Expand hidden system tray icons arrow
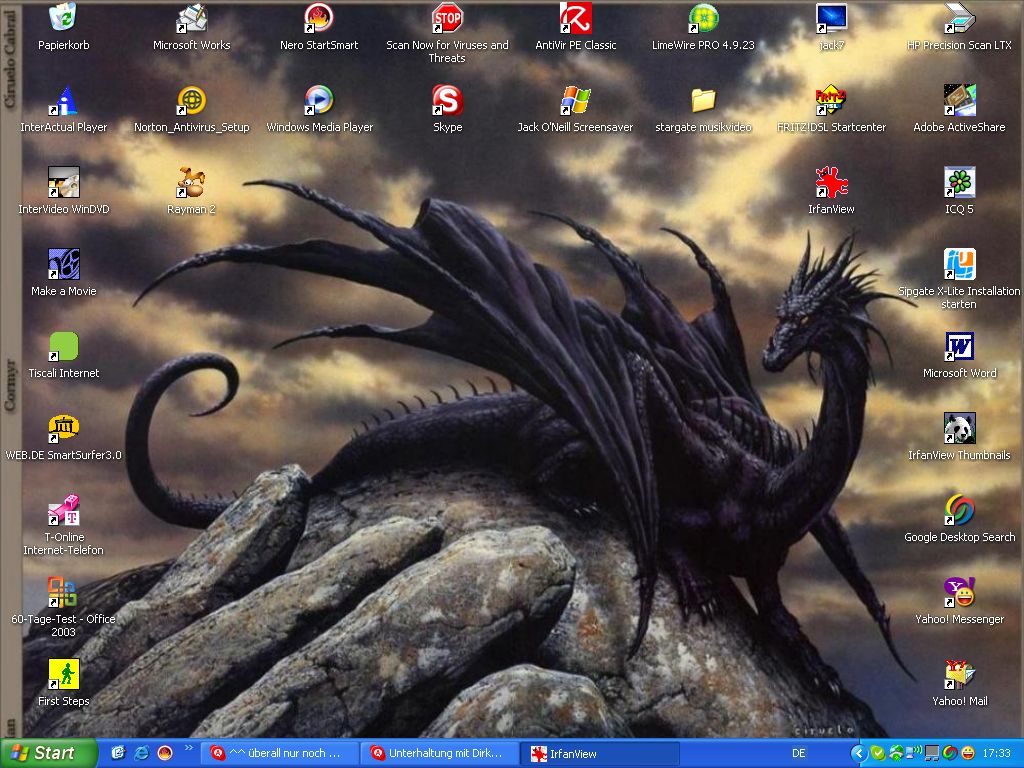1024x768 pixels. point(858,753)
